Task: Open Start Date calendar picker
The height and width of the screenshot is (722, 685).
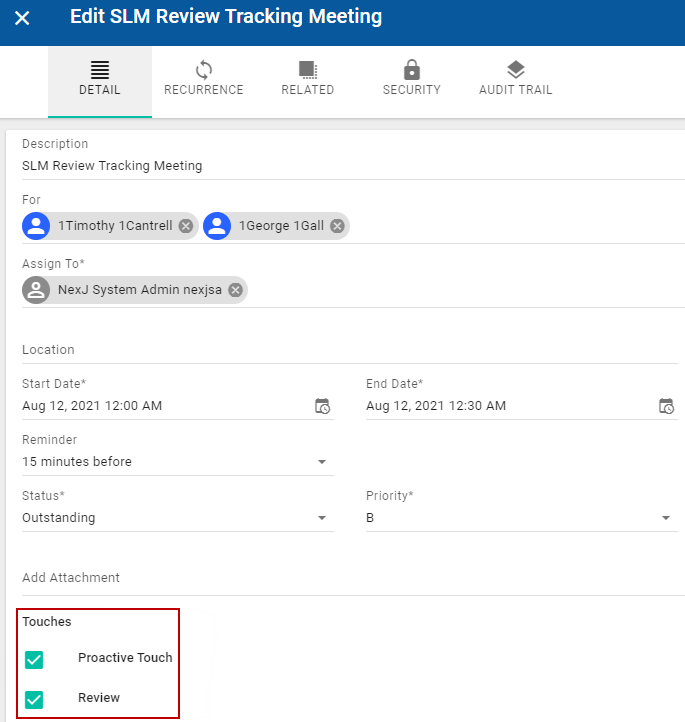Action: [x=322, y=406]
